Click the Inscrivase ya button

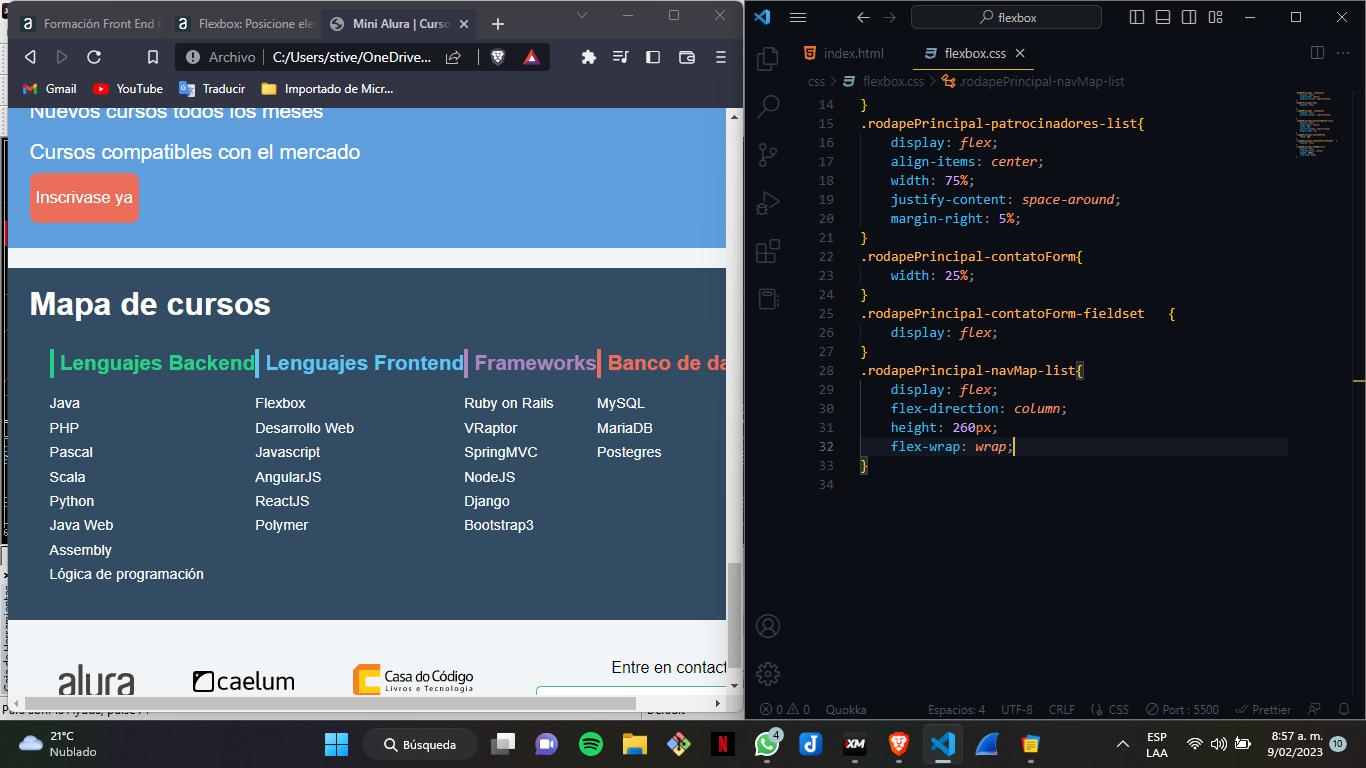84,198
